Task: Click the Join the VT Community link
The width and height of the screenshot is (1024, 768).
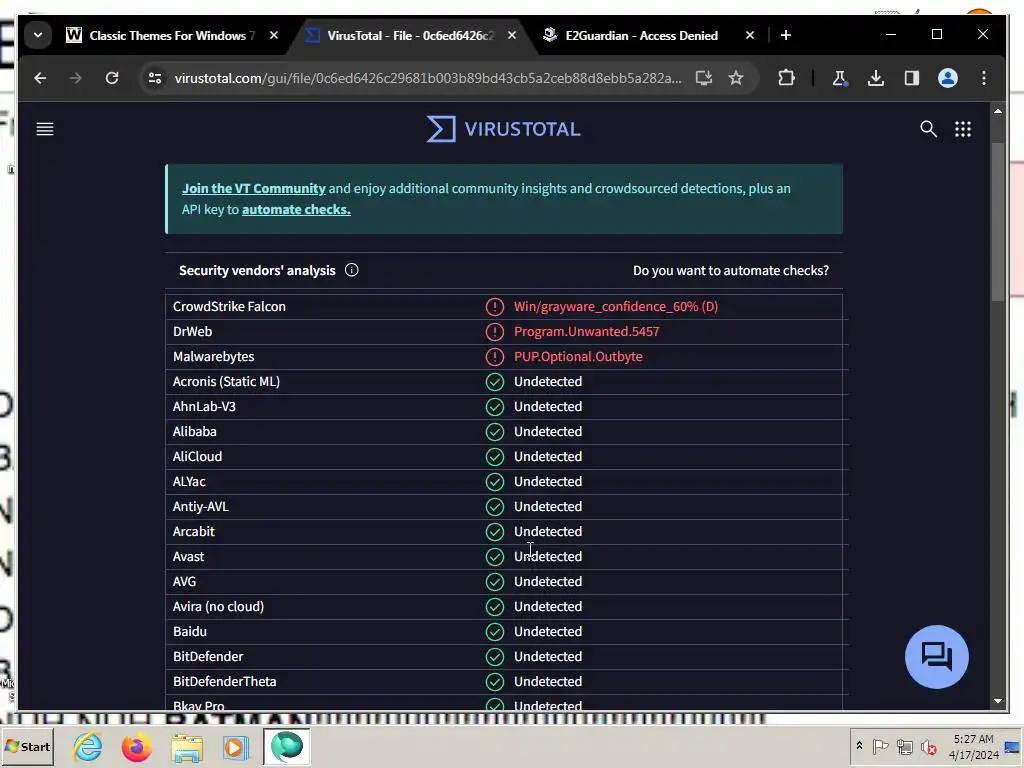Action: pos(253,189)
